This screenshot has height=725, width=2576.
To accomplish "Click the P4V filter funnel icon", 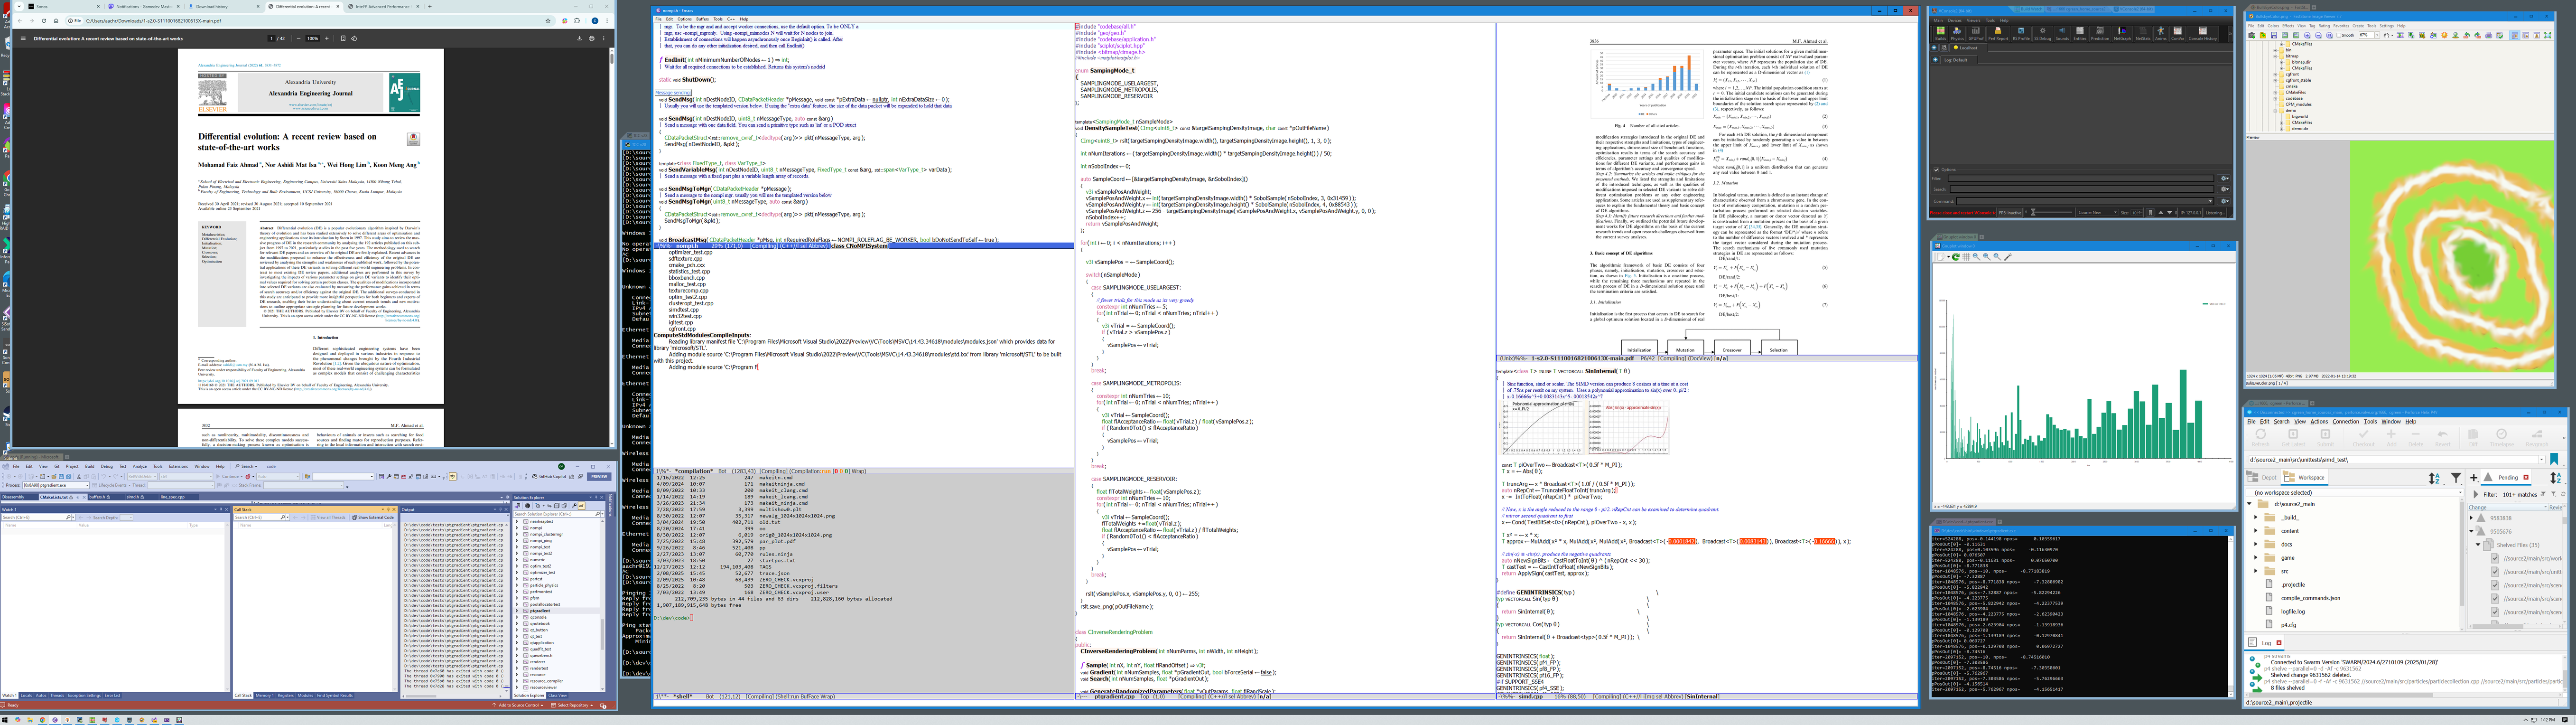I will tap(2456, 478).
